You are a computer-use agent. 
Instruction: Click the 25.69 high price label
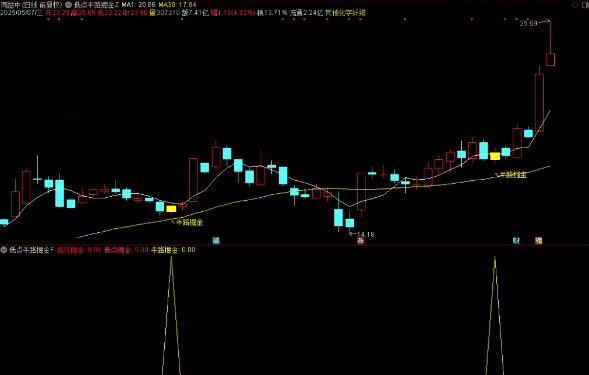pos(528,23)
